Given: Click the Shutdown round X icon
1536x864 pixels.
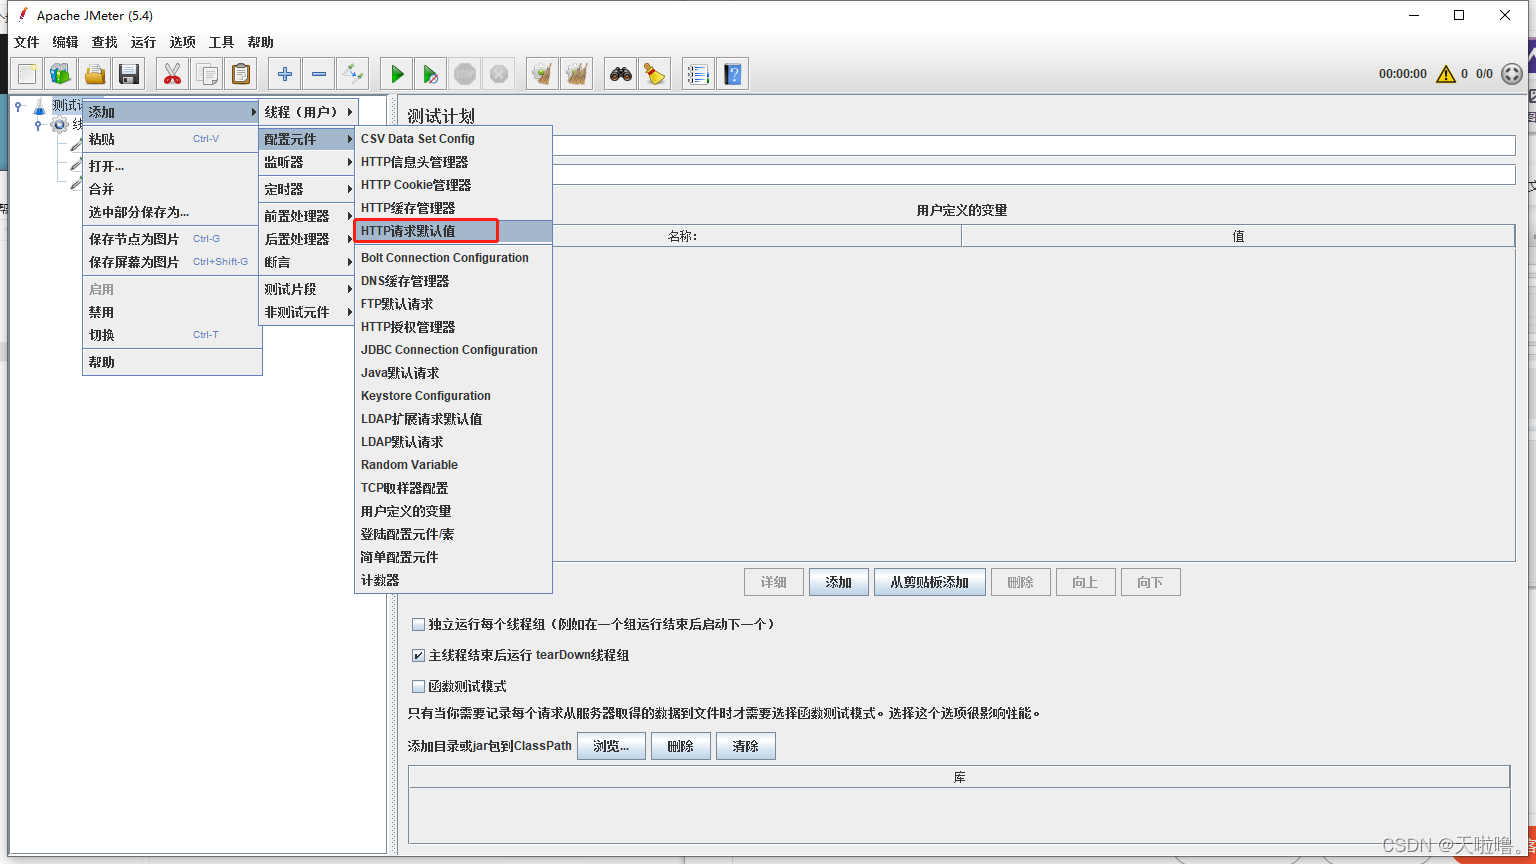Looking at the screenshot, I should point(499,74).
